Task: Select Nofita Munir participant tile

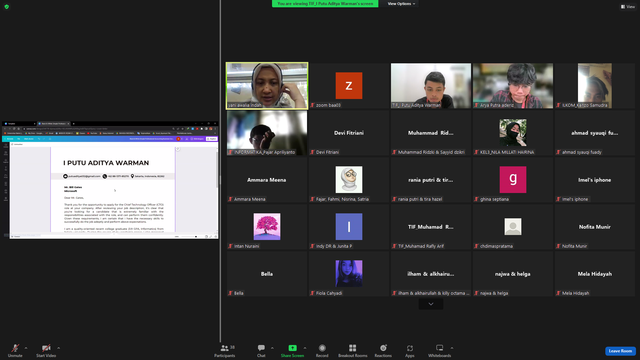Action: click(595, 227)
